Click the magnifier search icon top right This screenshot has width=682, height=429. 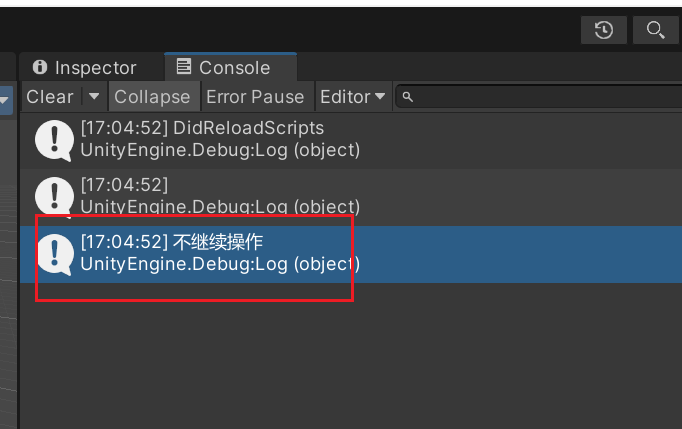[655, 30]
